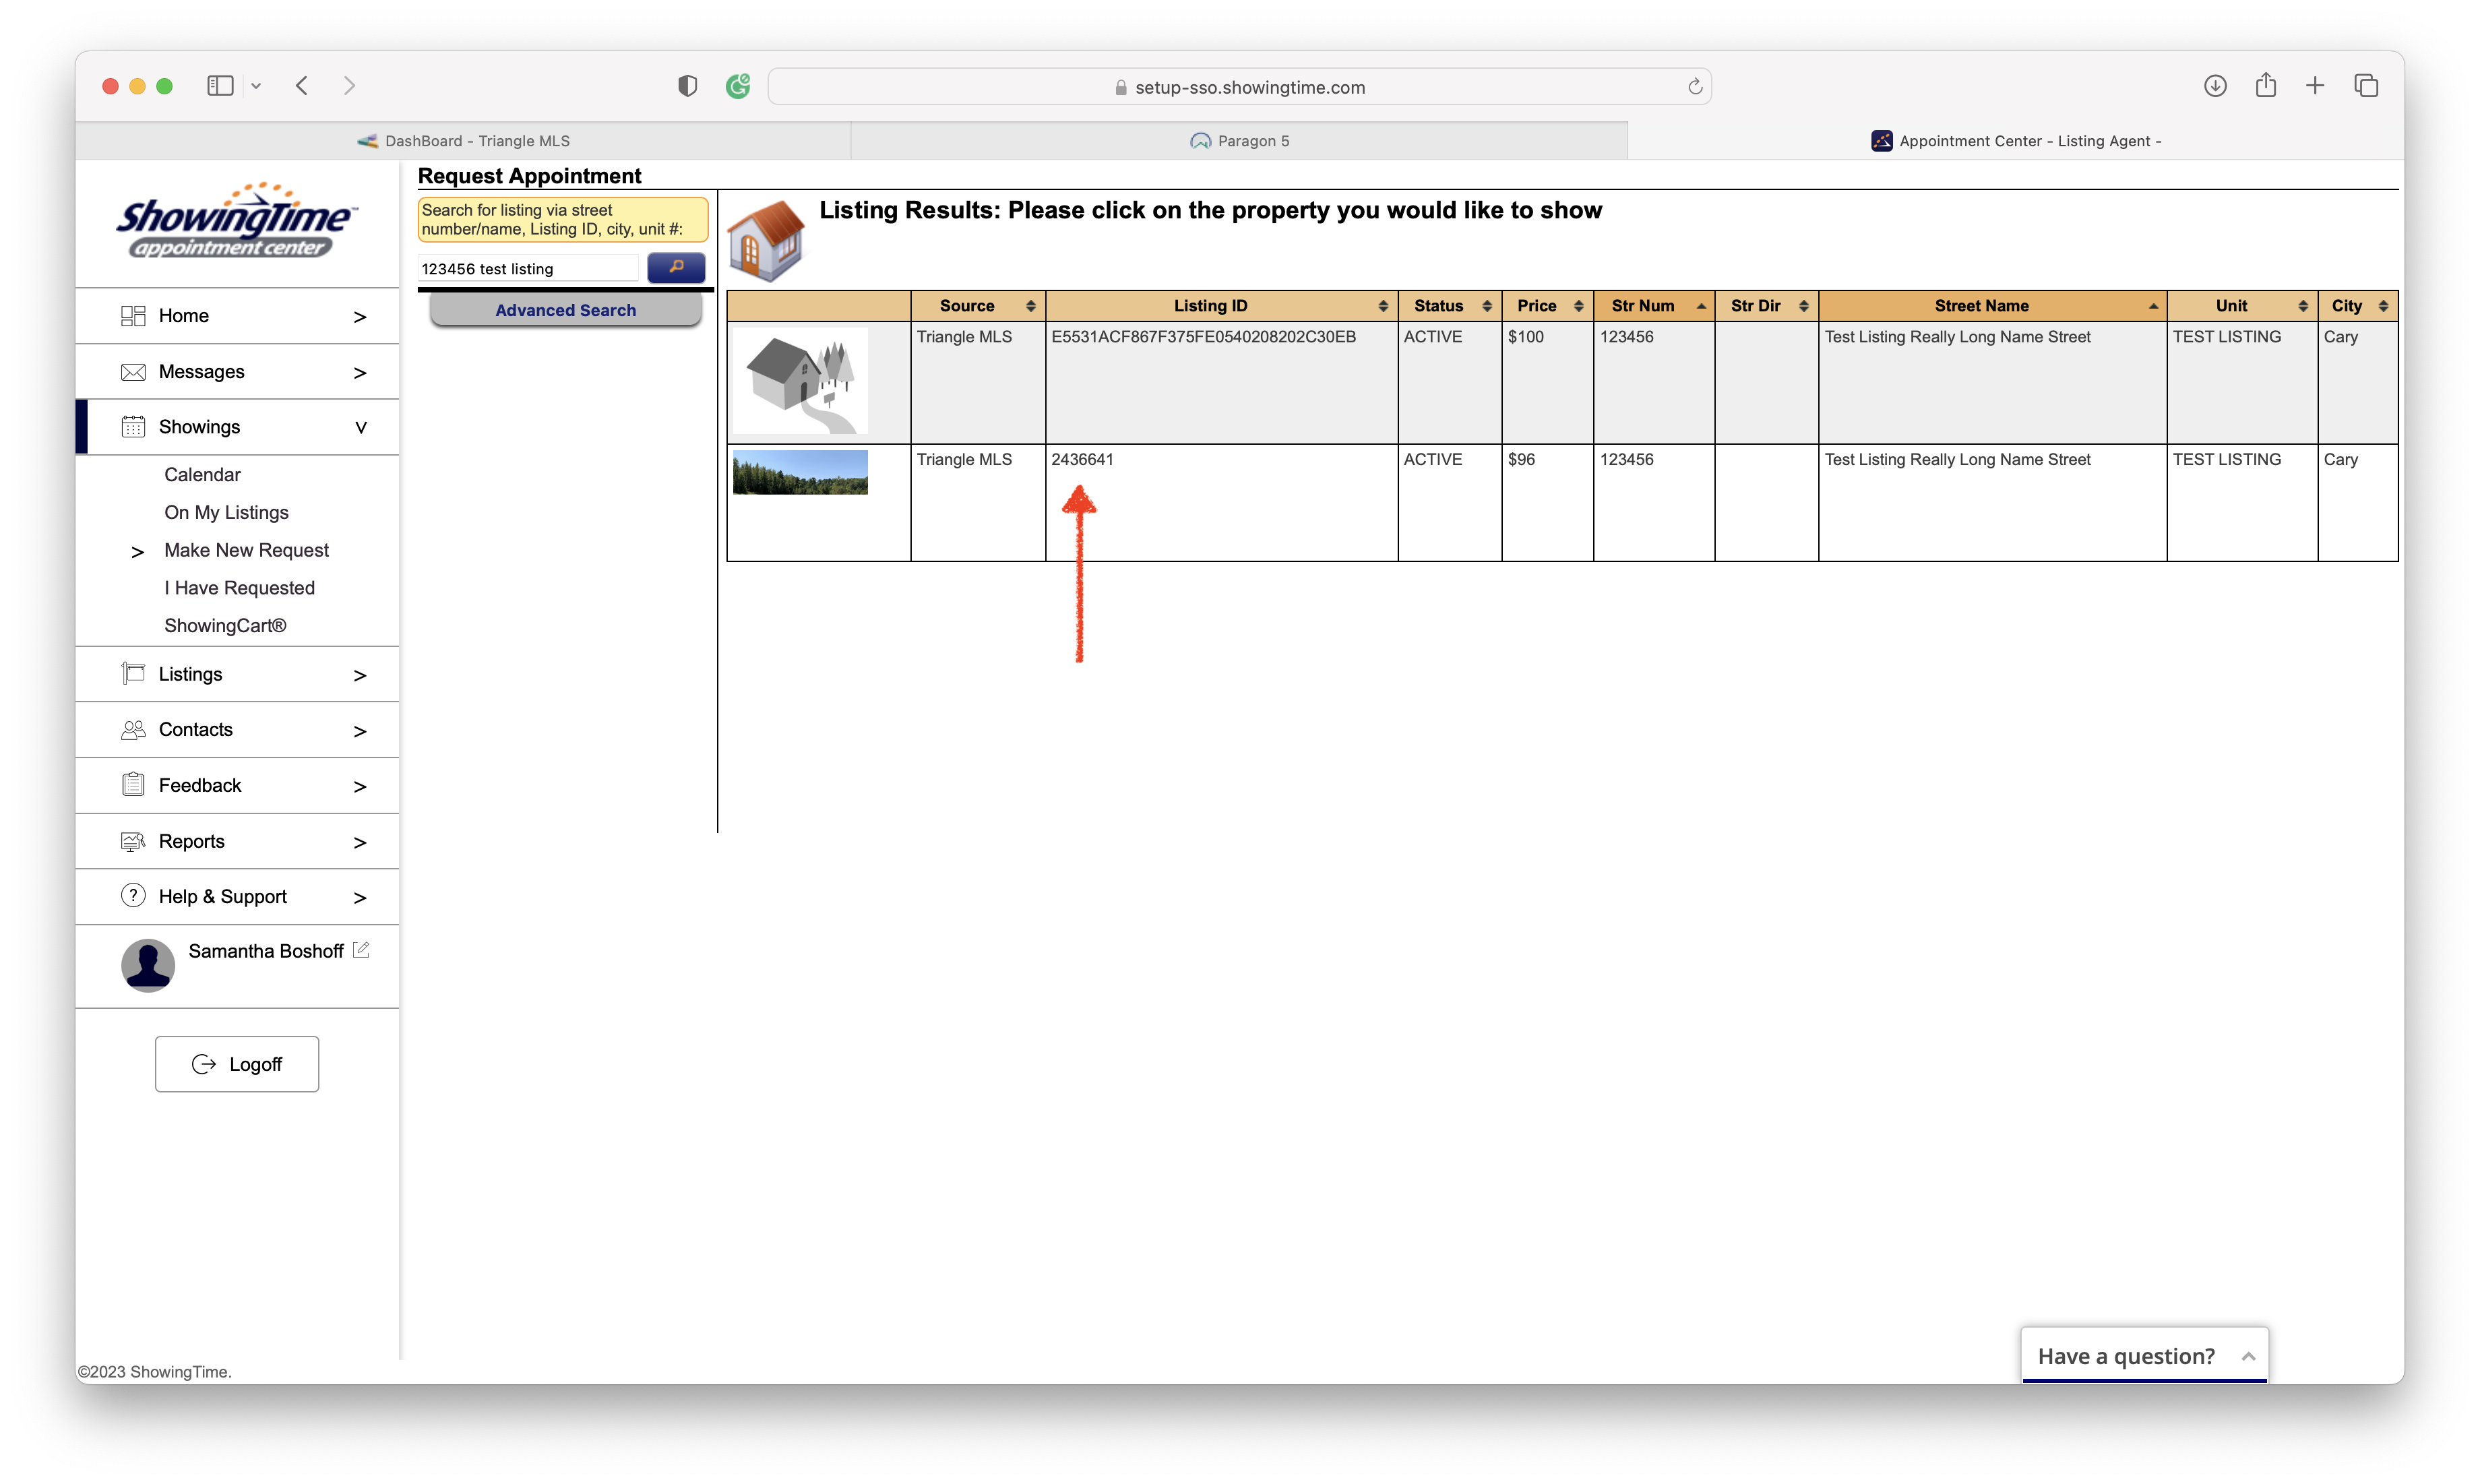The height and width of the screenshot is (1484, 2480).
Task: Click Listing ID E5531ACF867F375FE0540208202C30EB cell
Action: (x=1221, y=382)
